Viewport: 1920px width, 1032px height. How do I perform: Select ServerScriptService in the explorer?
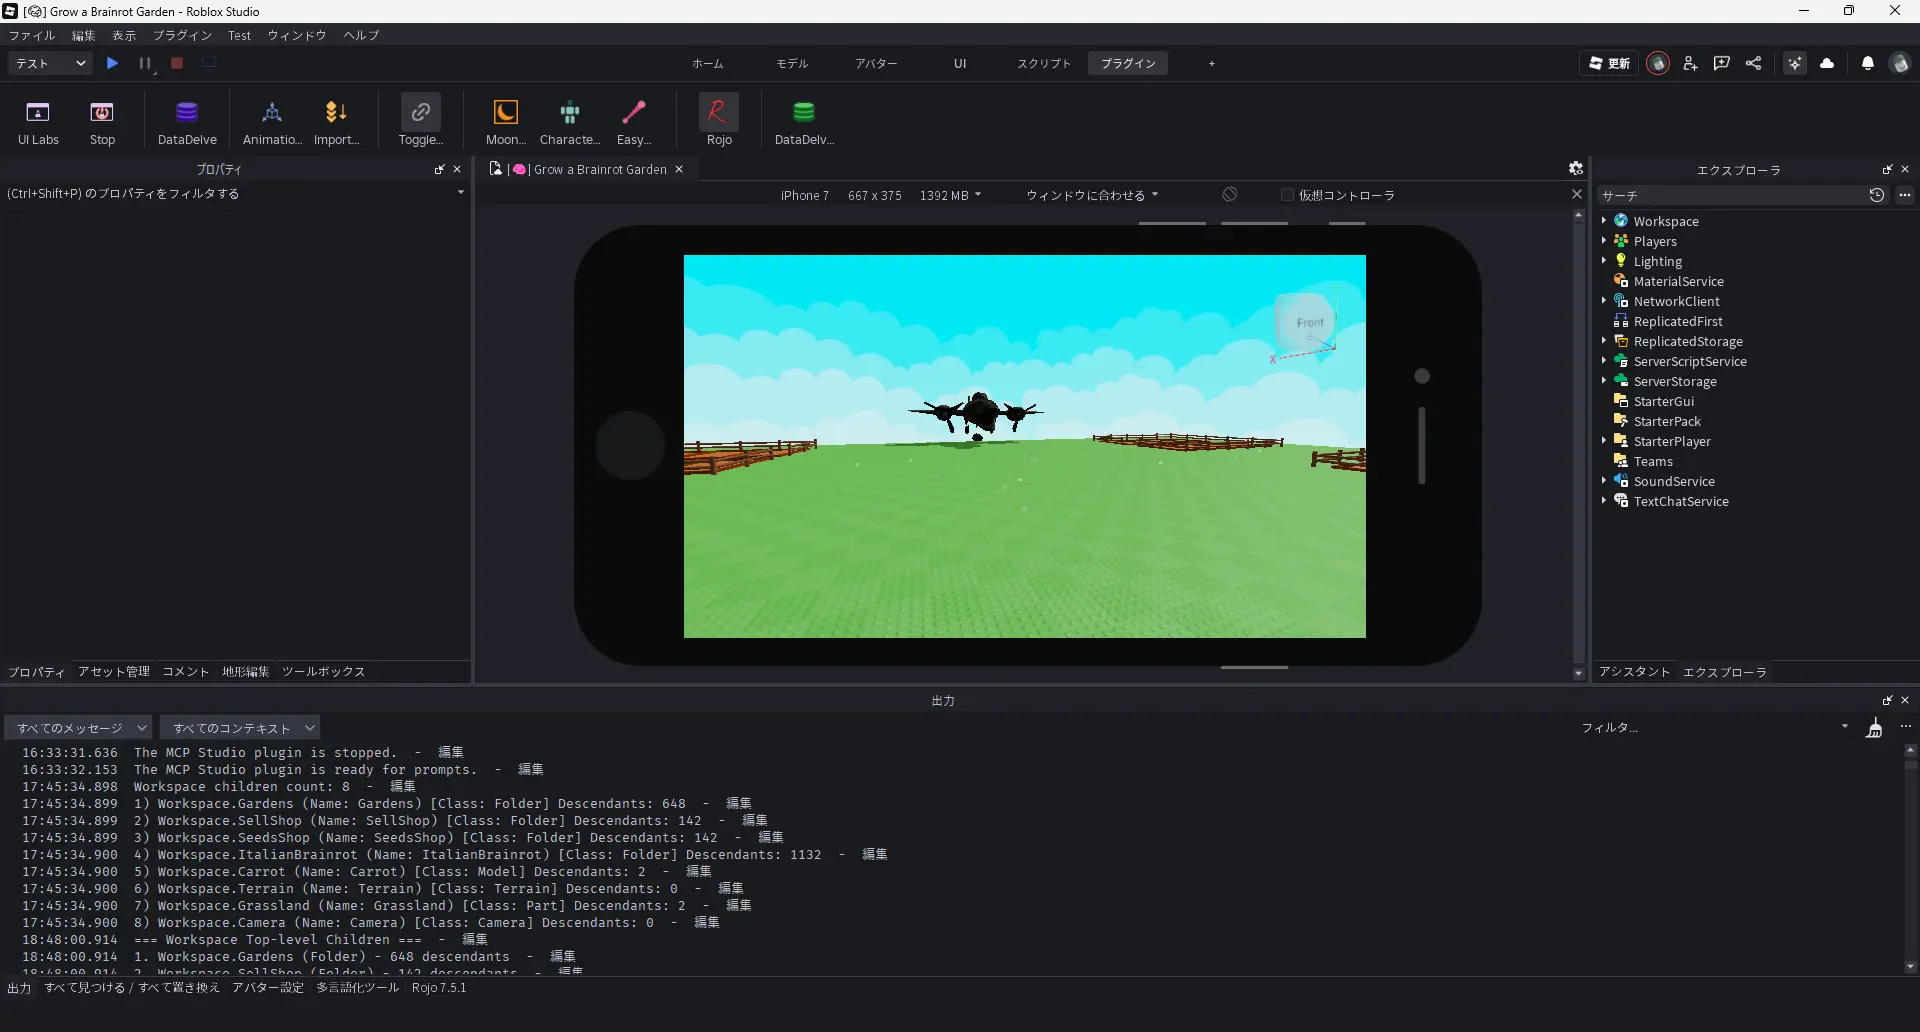pyautogui.click(x=1689, y=361)
